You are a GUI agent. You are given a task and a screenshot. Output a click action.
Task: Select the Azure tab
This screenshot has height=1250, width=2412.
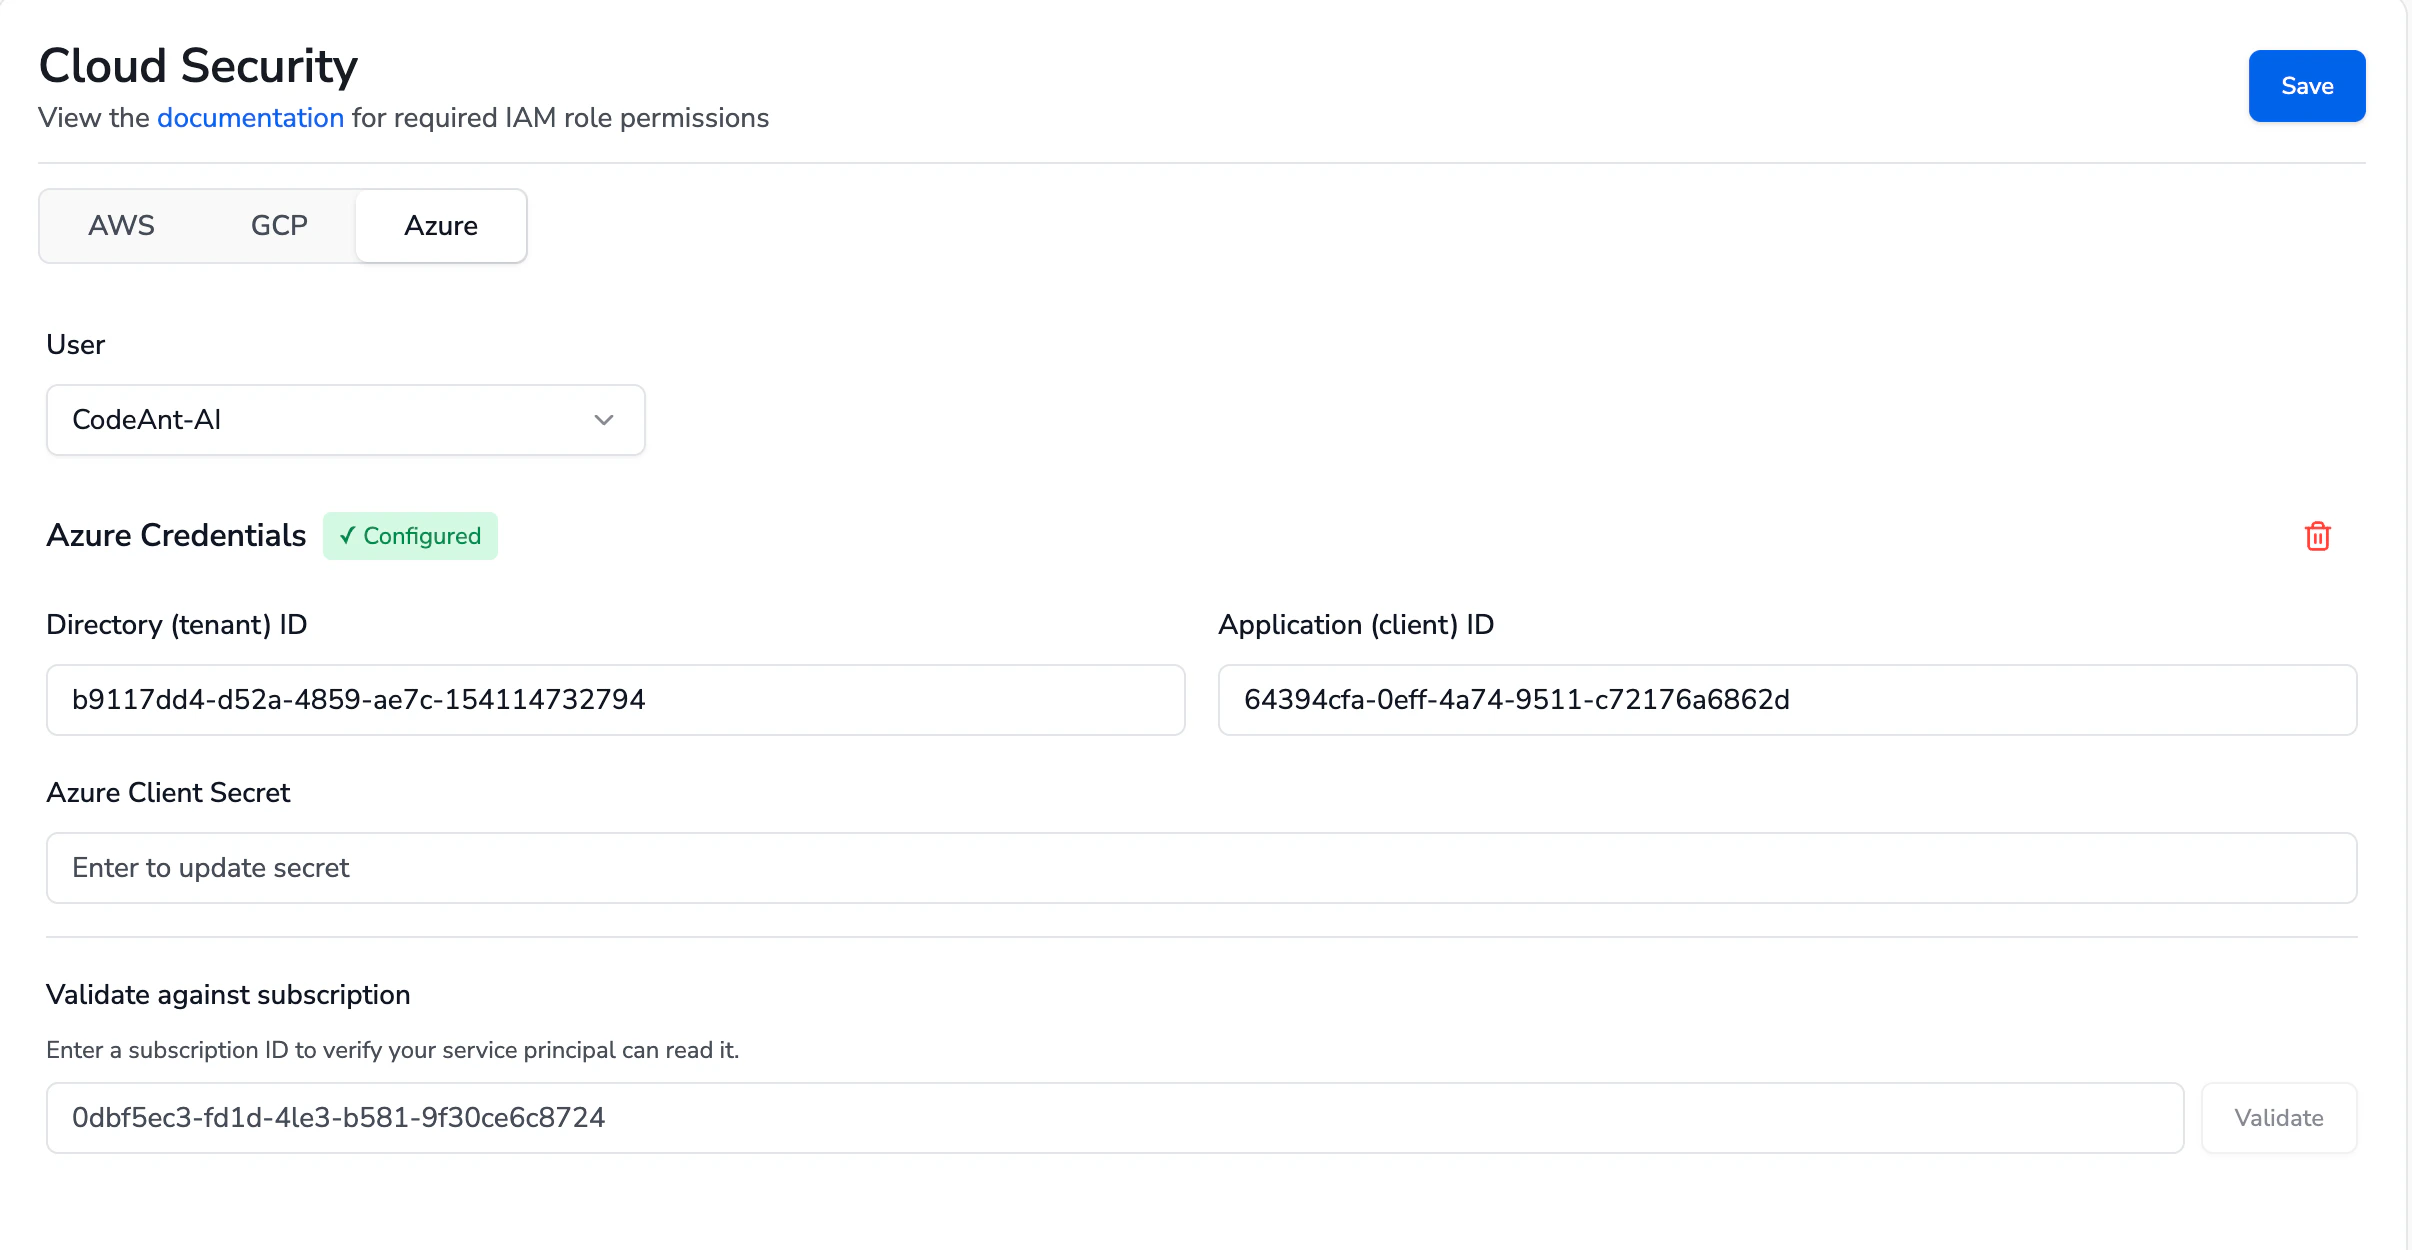(x=440, y=225)
